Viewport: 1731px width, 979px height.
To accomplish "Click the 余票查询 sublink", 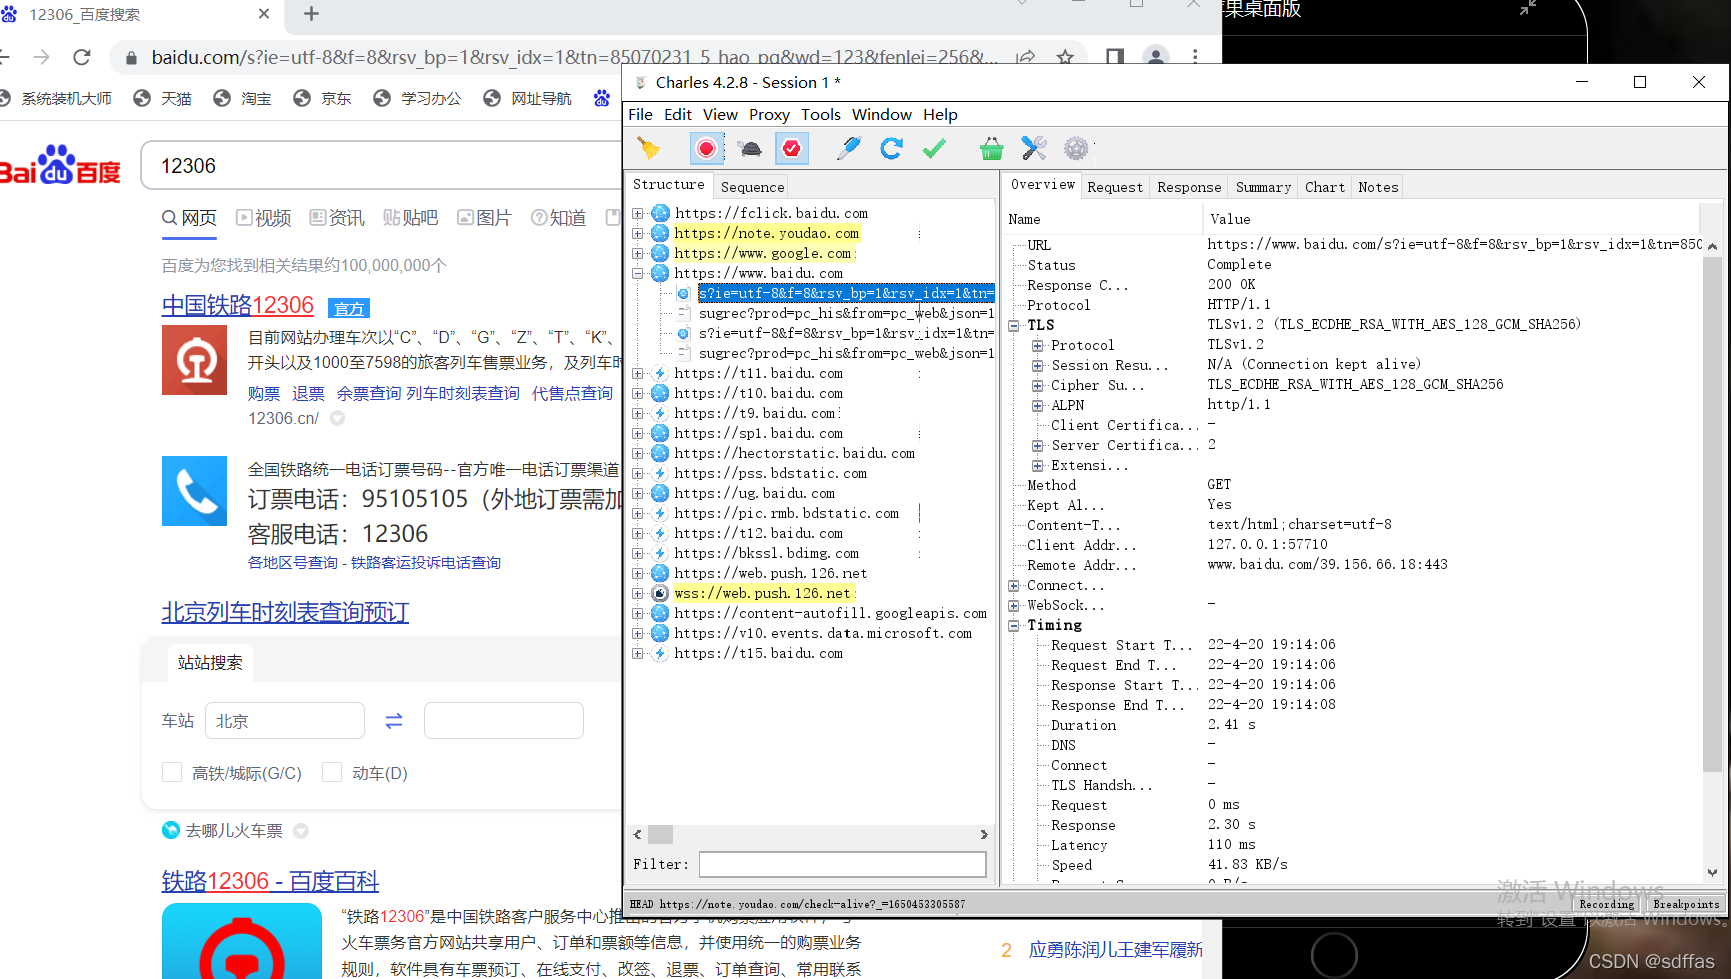I will [x=369, y=393].
